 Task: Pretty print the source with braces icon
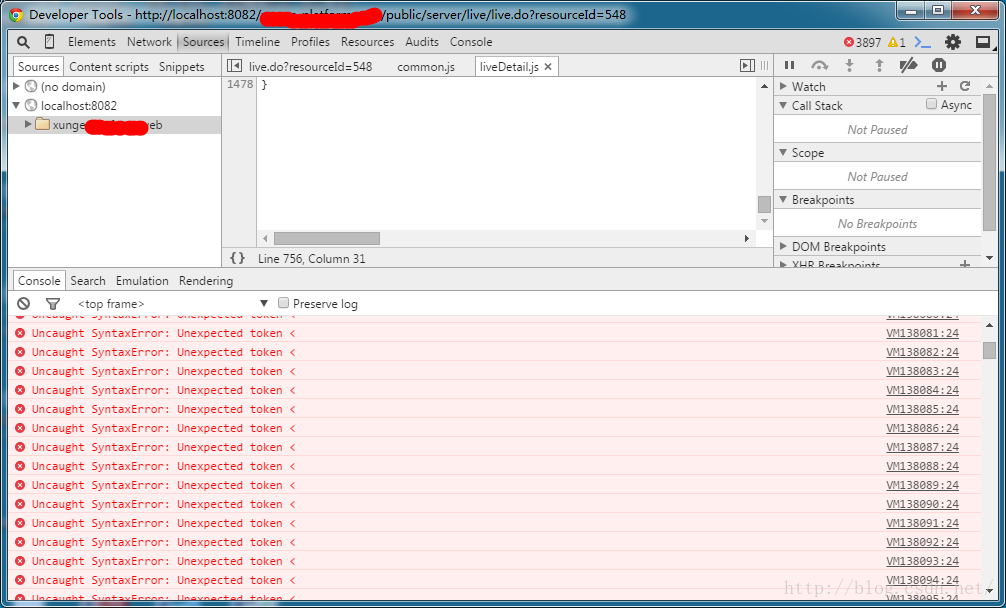tap(237, 258)
